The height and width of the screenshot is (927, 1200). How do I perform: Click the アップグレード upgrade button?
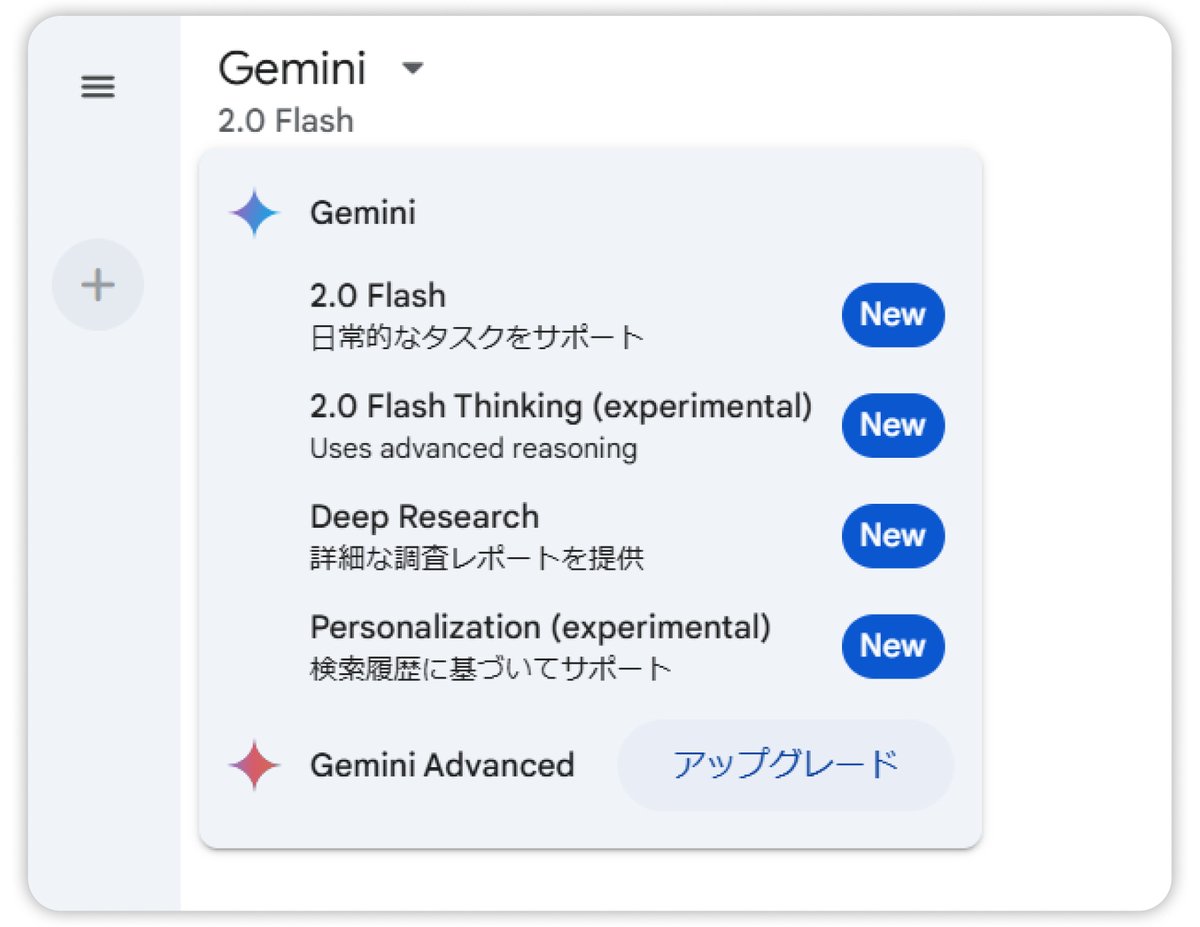(787, 764)
